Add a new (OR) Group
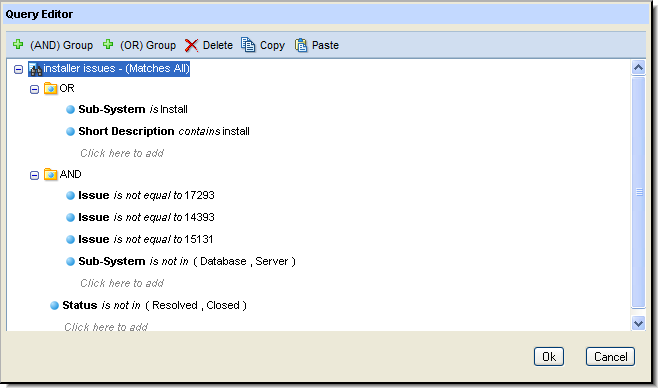The height and width of the screenshot is (388, 658). [139, 45]
